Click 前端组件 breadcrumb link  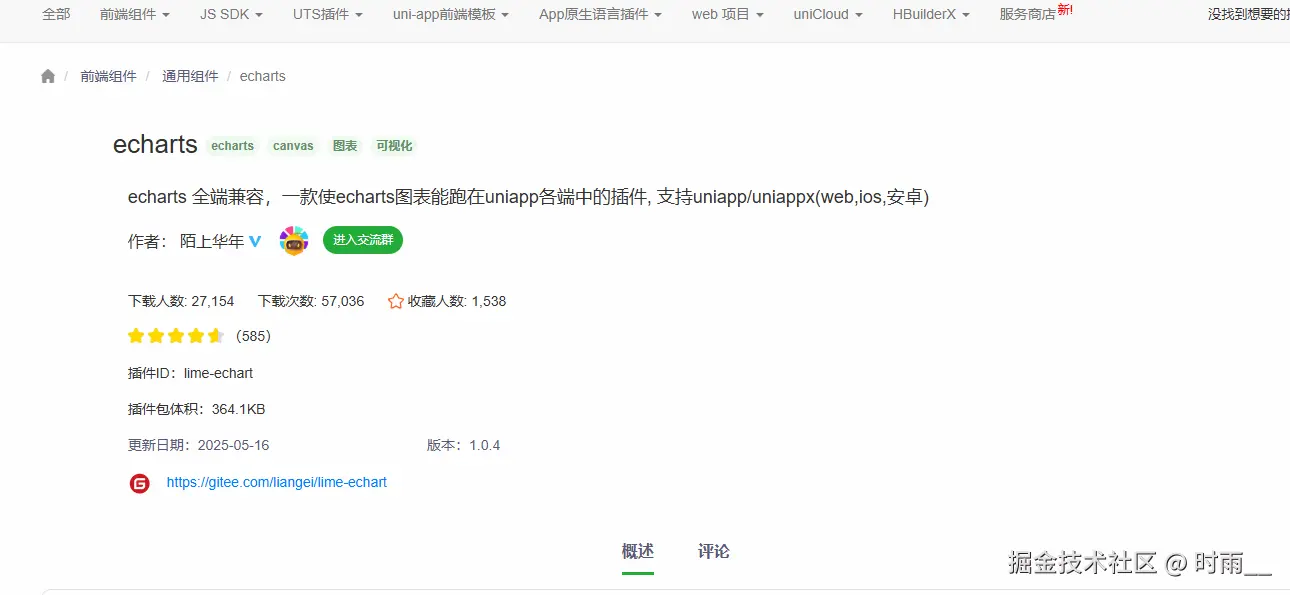tap(108, 76)
